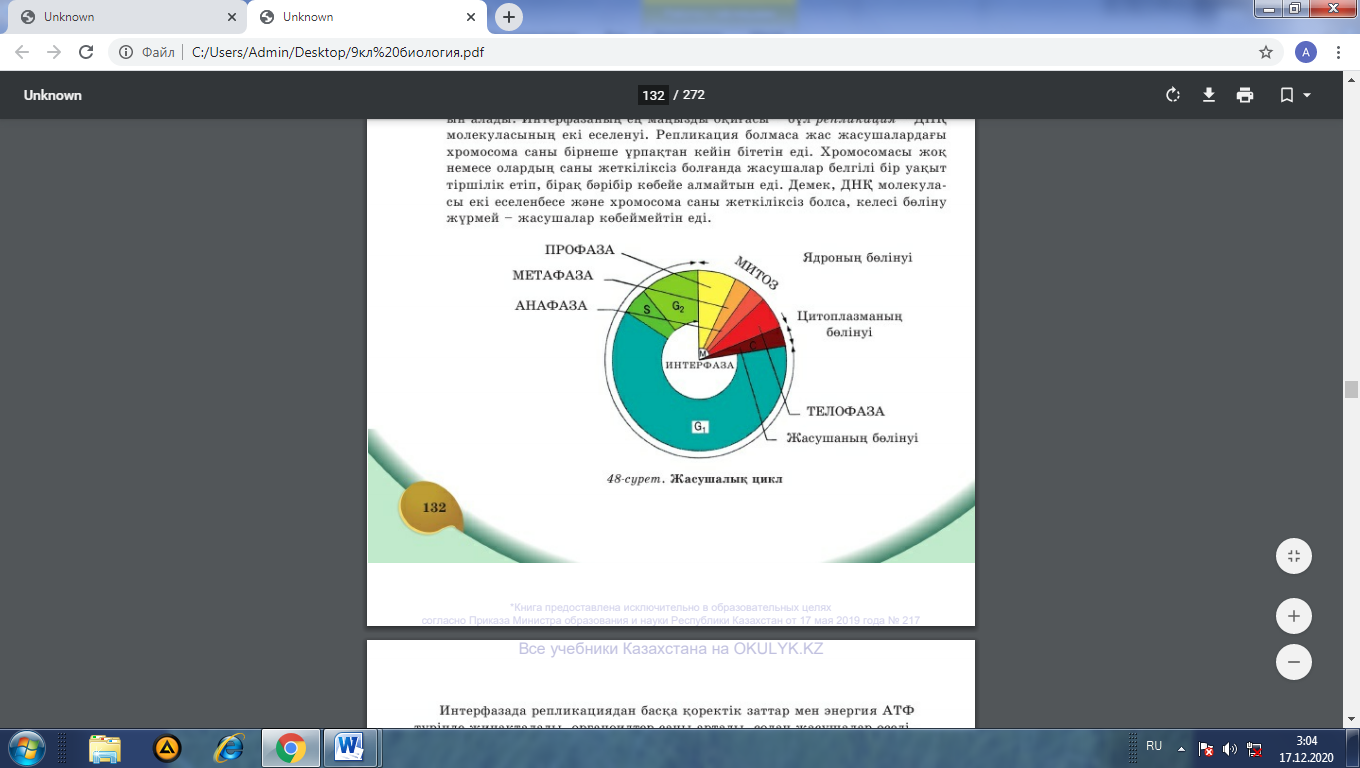The image size is (1360, 768).
Task: Click the G2 label on the green segment
Action: (x=678, y=305)
